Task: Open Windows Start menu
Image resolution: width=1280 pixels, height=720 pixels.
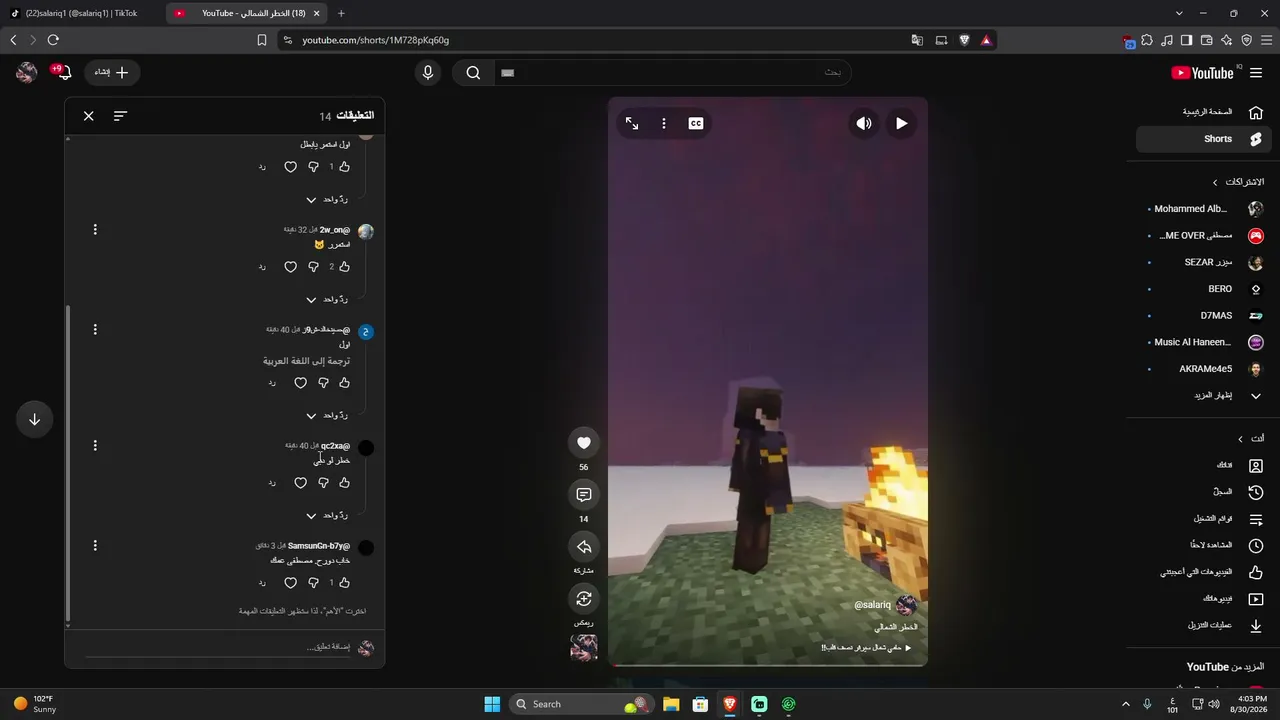Action: pyautogui.click(x=492, y=704)
